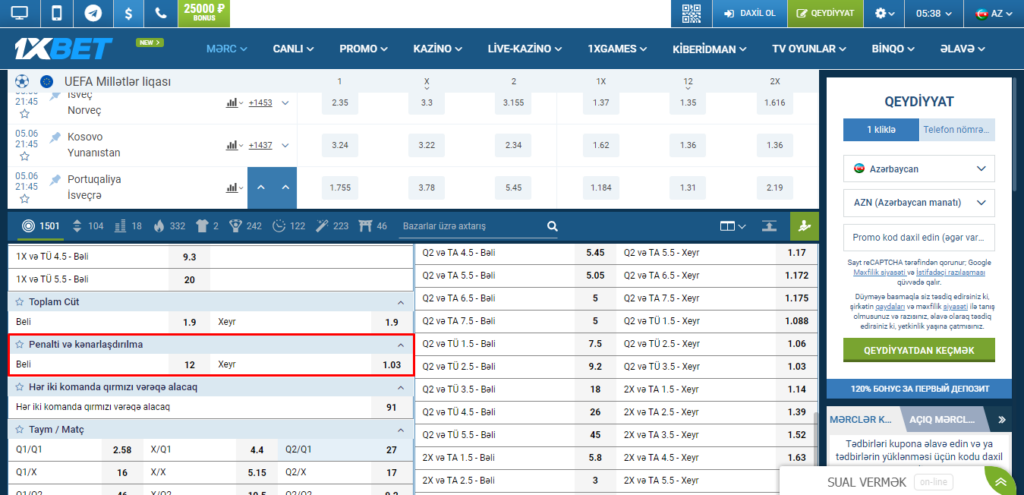Expand the Kosovo match markets chevron

[x=285, y=145]
